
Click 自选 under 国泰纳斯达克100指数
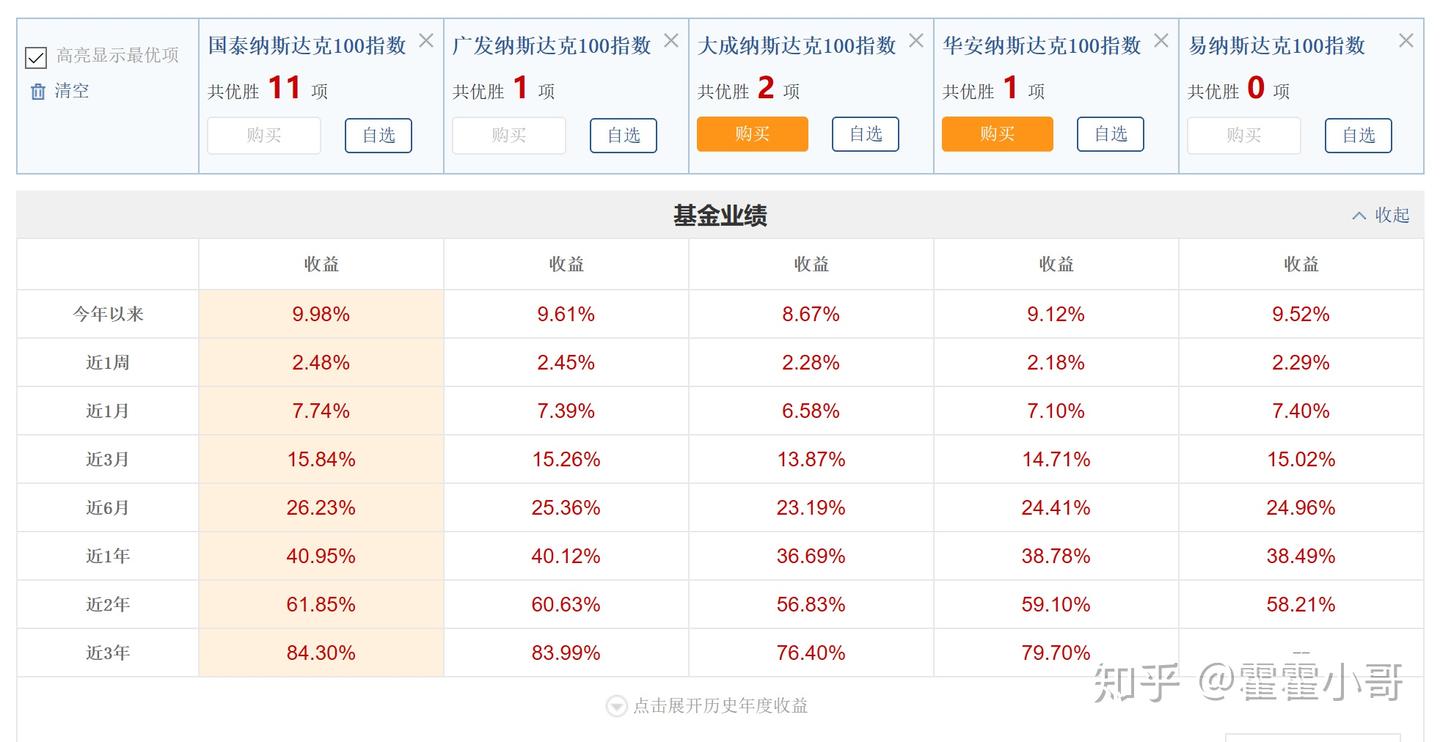378,136
